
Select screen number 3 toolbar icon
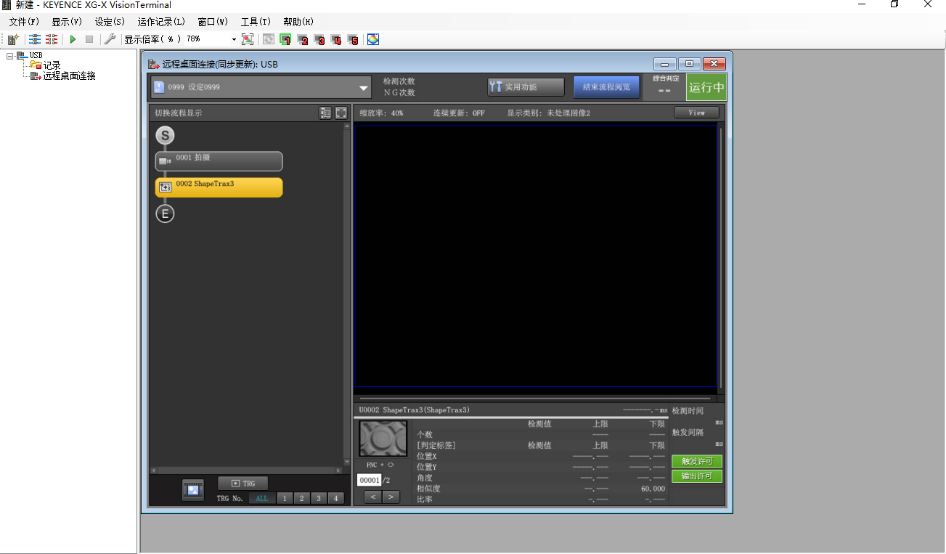pos(319,39)
